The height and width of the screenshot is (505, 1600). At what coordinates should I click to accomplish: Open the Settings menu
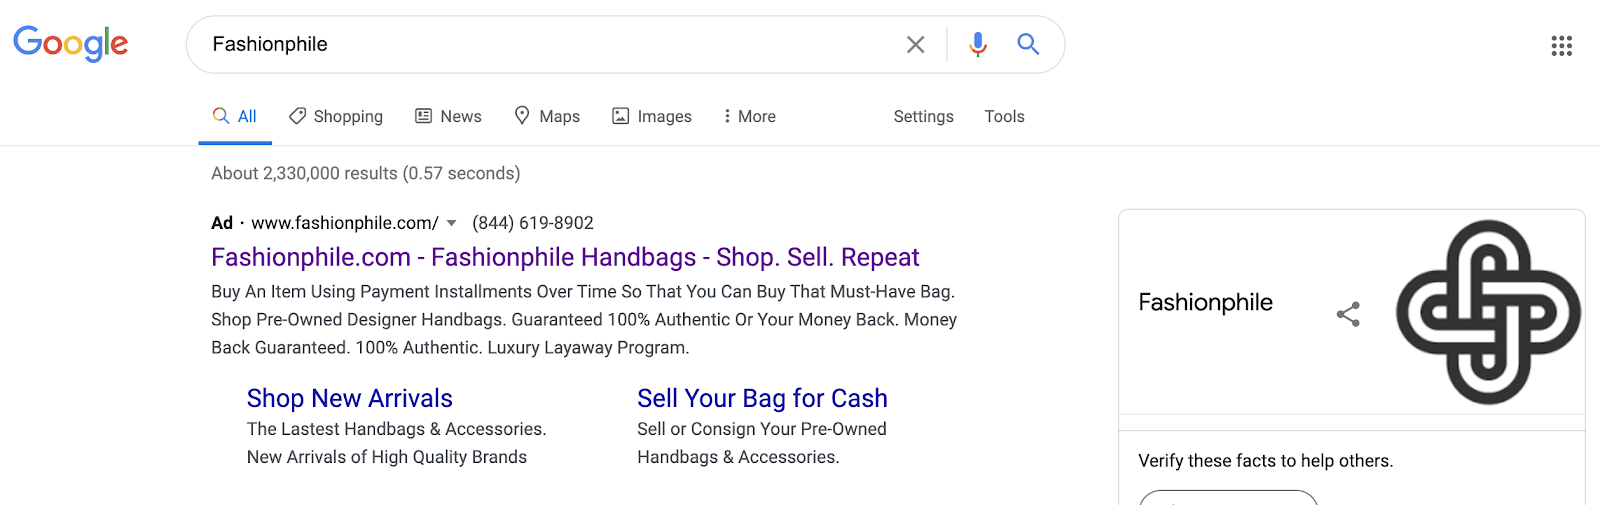point(923,116)
